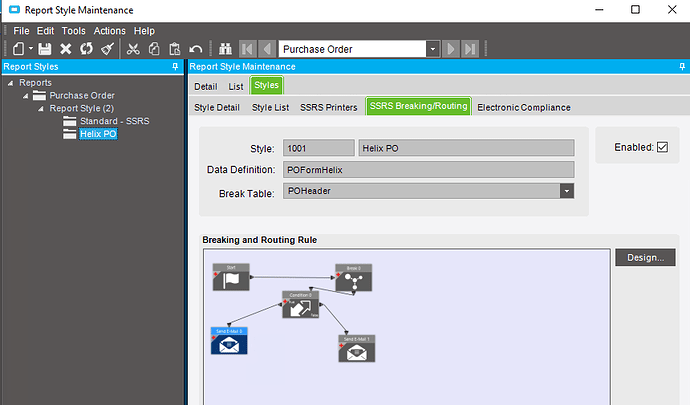Open the Purchase Order navigation dropdown arrow
The height and width of the screenshot is (405, 690).
433,49
